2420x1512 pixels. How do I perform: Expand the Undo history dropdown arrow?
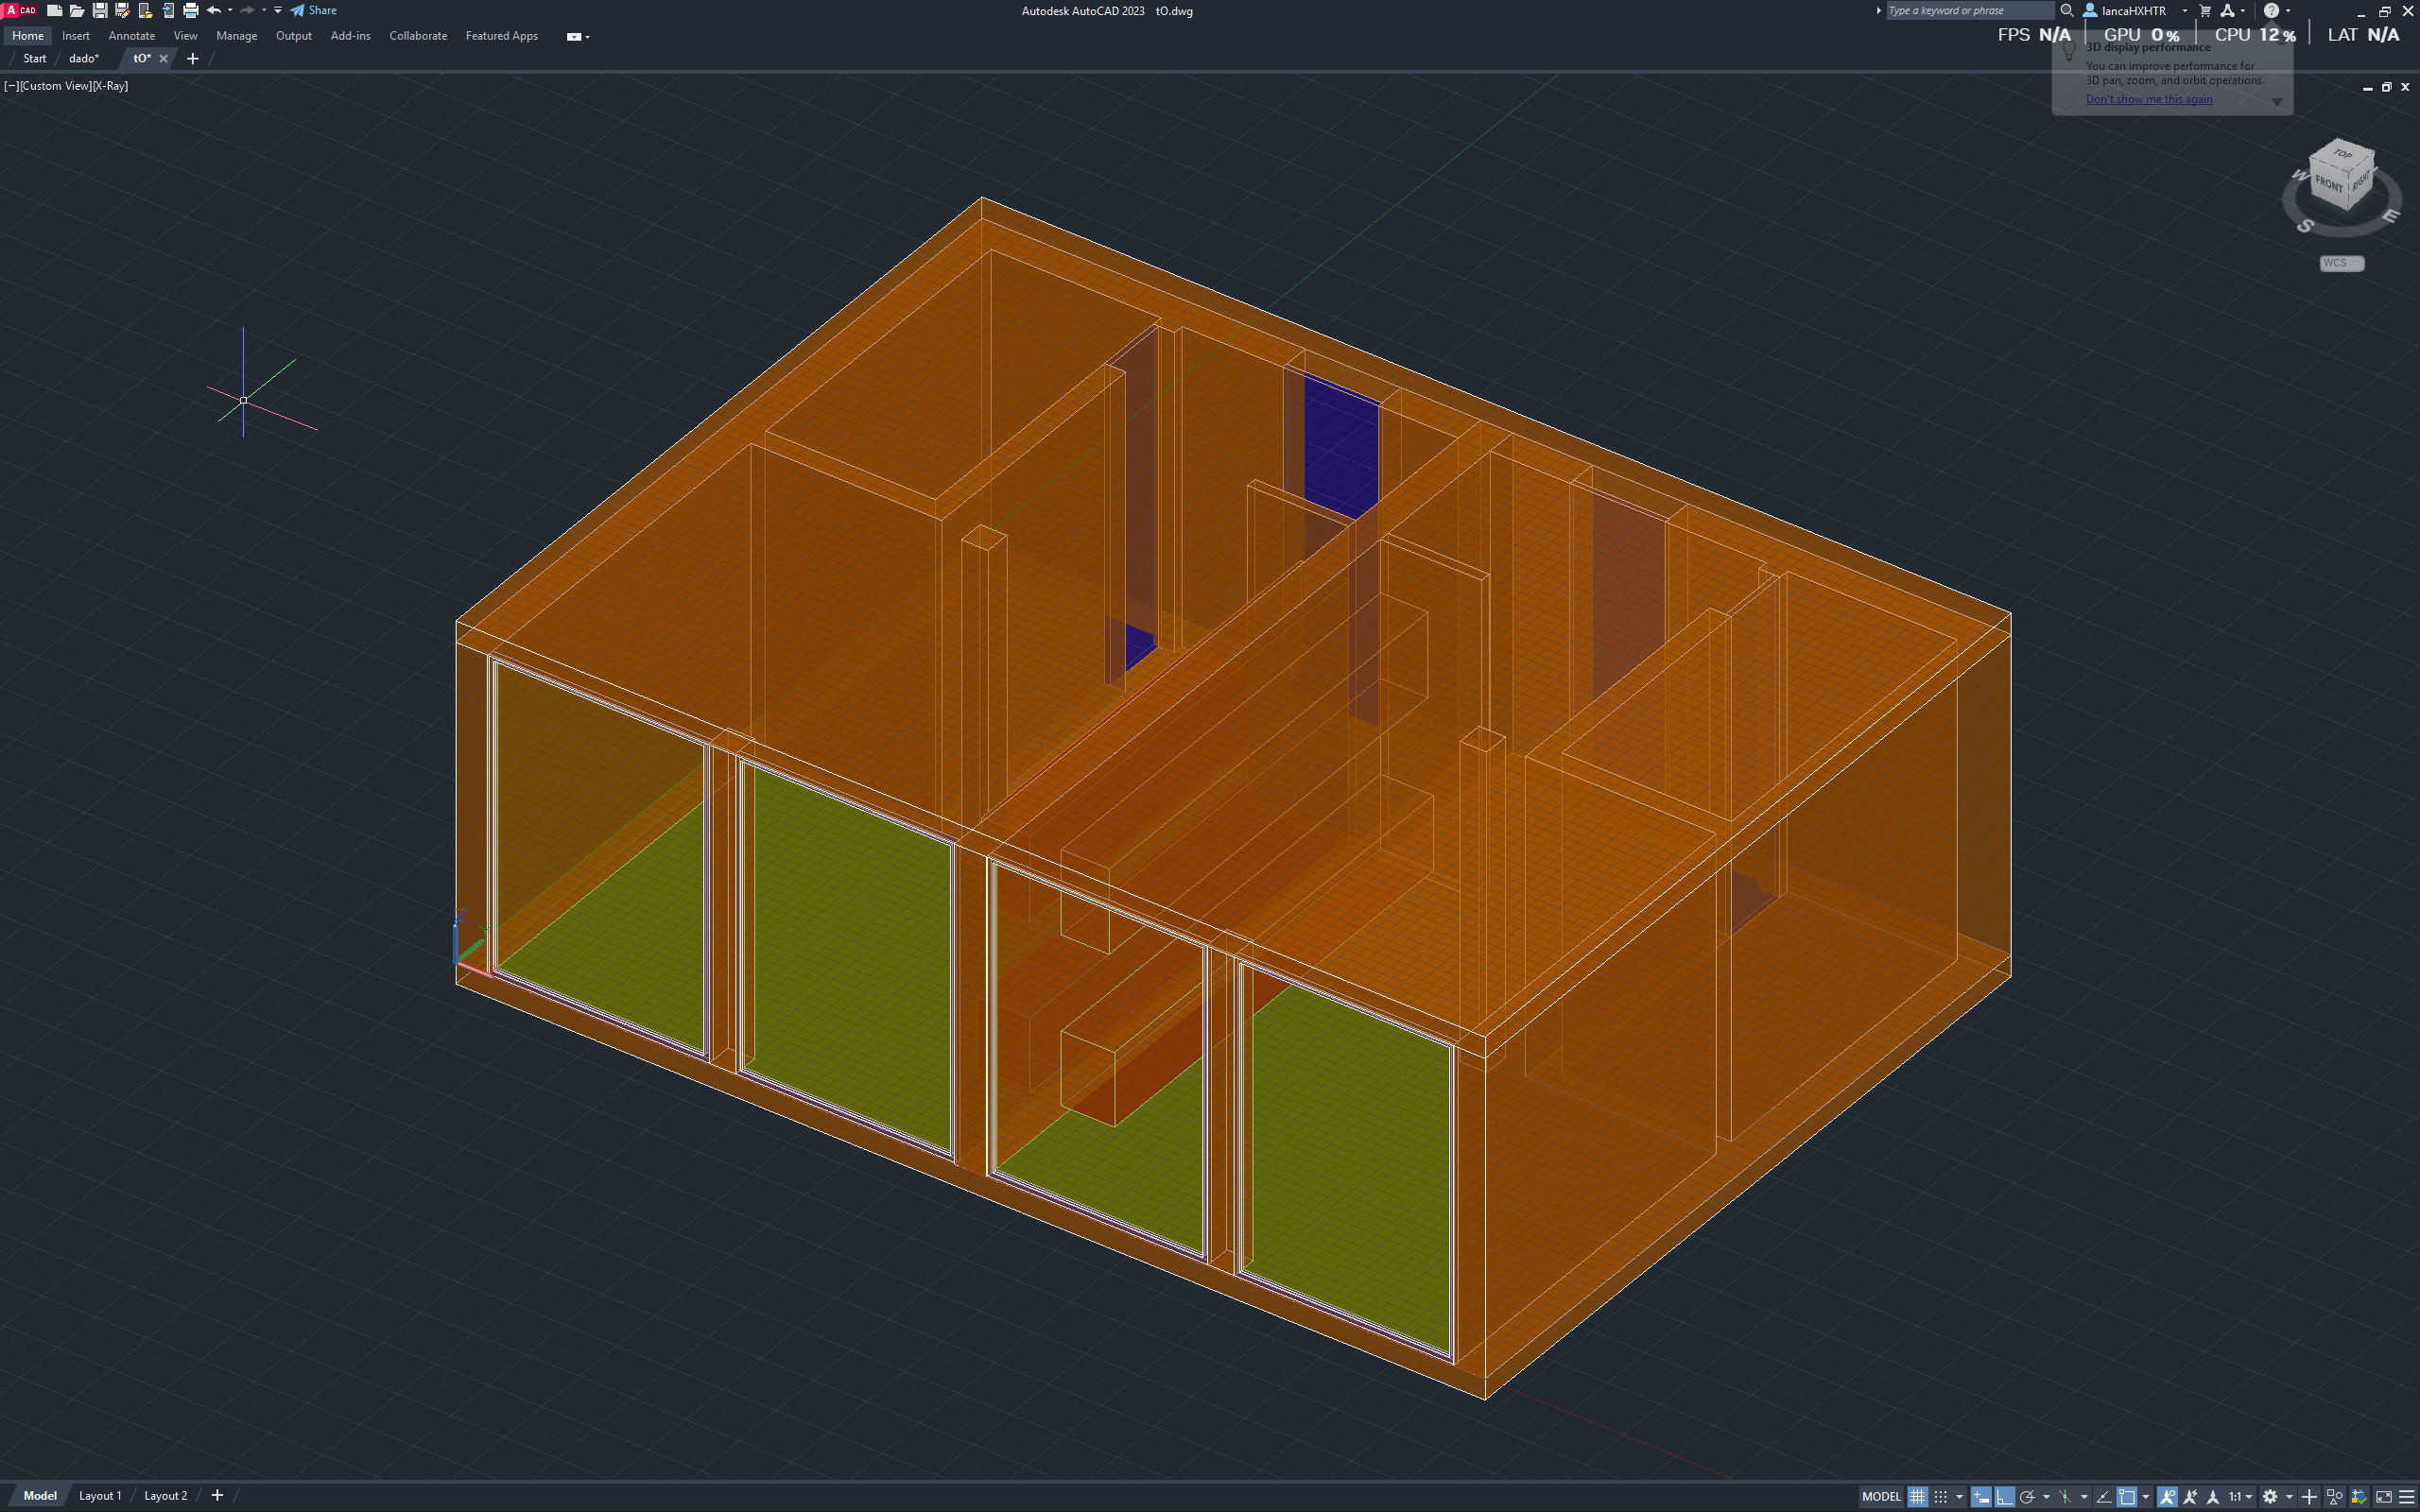[x=230, y=11]
